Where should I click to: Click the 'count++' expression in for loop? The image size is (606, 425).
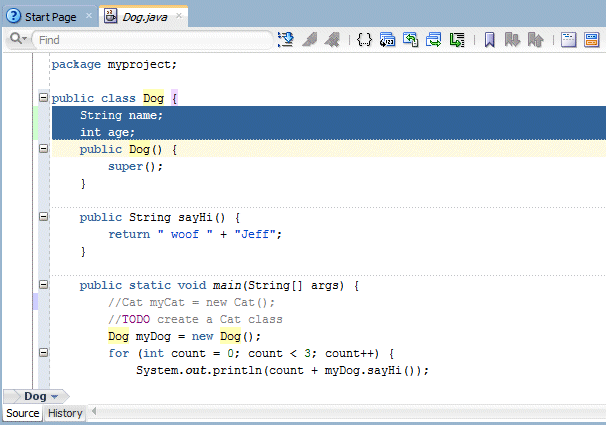[350, 353]
